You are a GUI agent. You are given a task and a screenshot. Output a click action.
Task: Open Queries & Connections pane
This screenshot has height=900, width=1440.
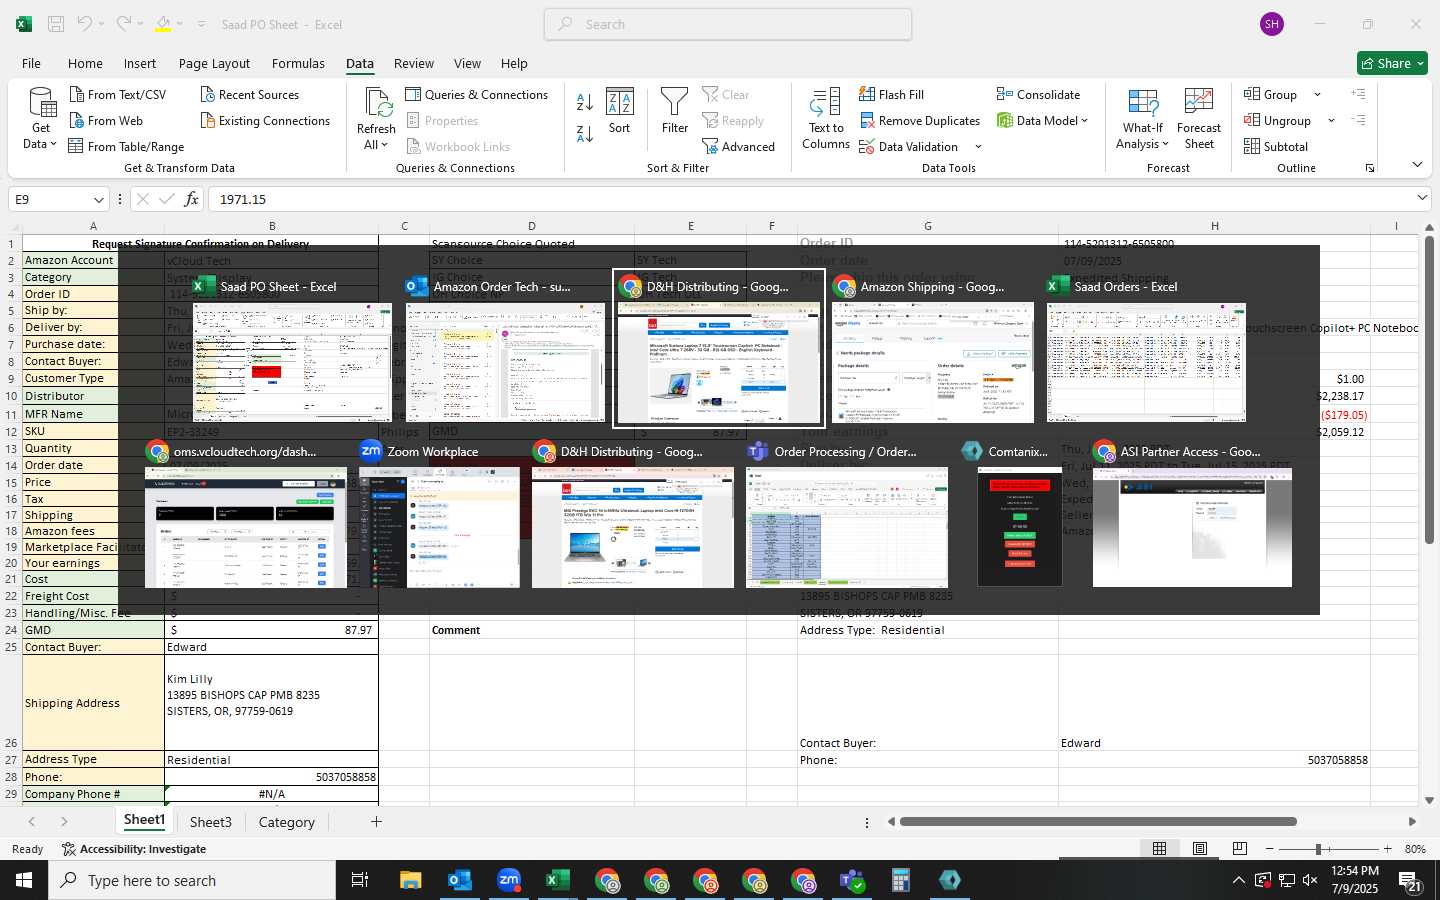point(477,94)
